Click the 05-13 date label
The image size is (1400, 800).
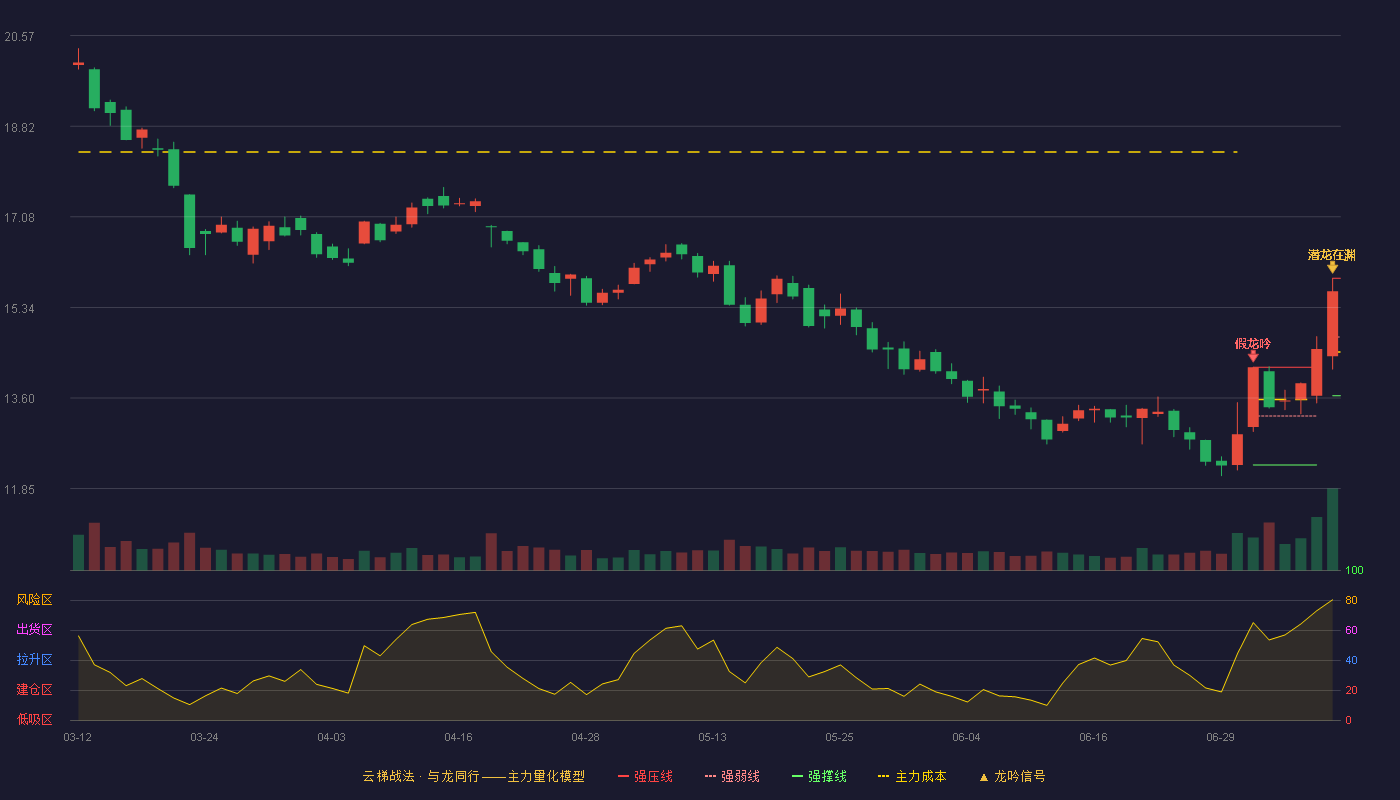712,737
